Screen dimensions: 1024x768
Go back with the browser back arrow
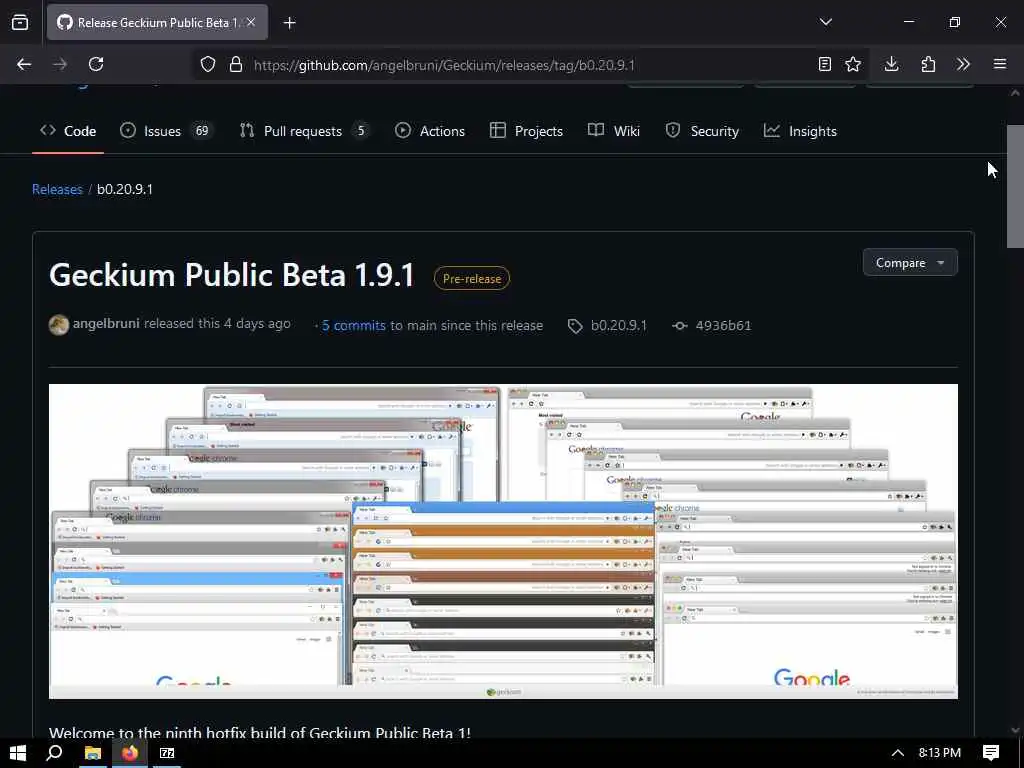[x=24, y=64]
